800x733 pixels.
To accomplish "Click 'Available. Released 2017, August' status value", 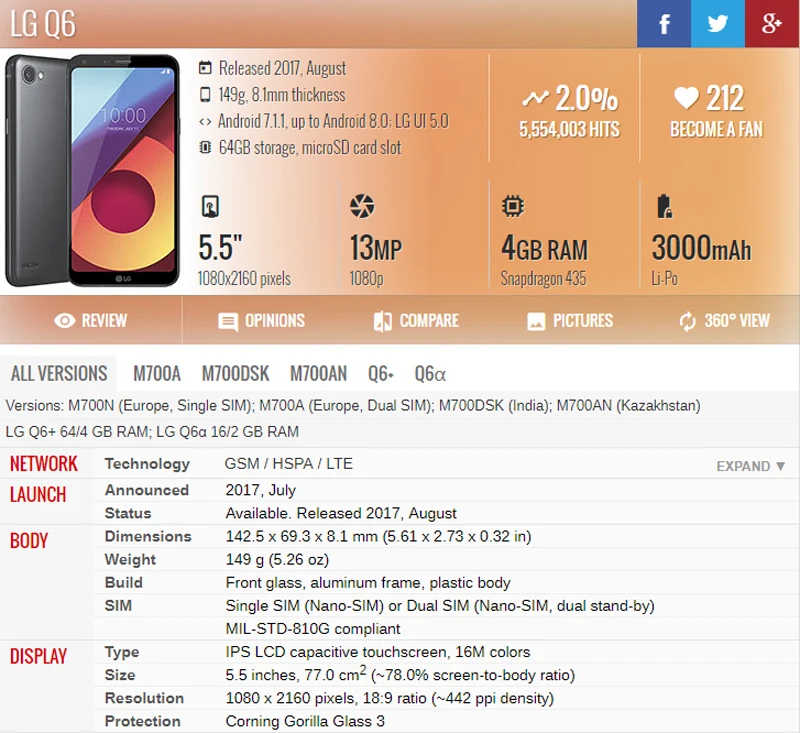I will point(341,513).
